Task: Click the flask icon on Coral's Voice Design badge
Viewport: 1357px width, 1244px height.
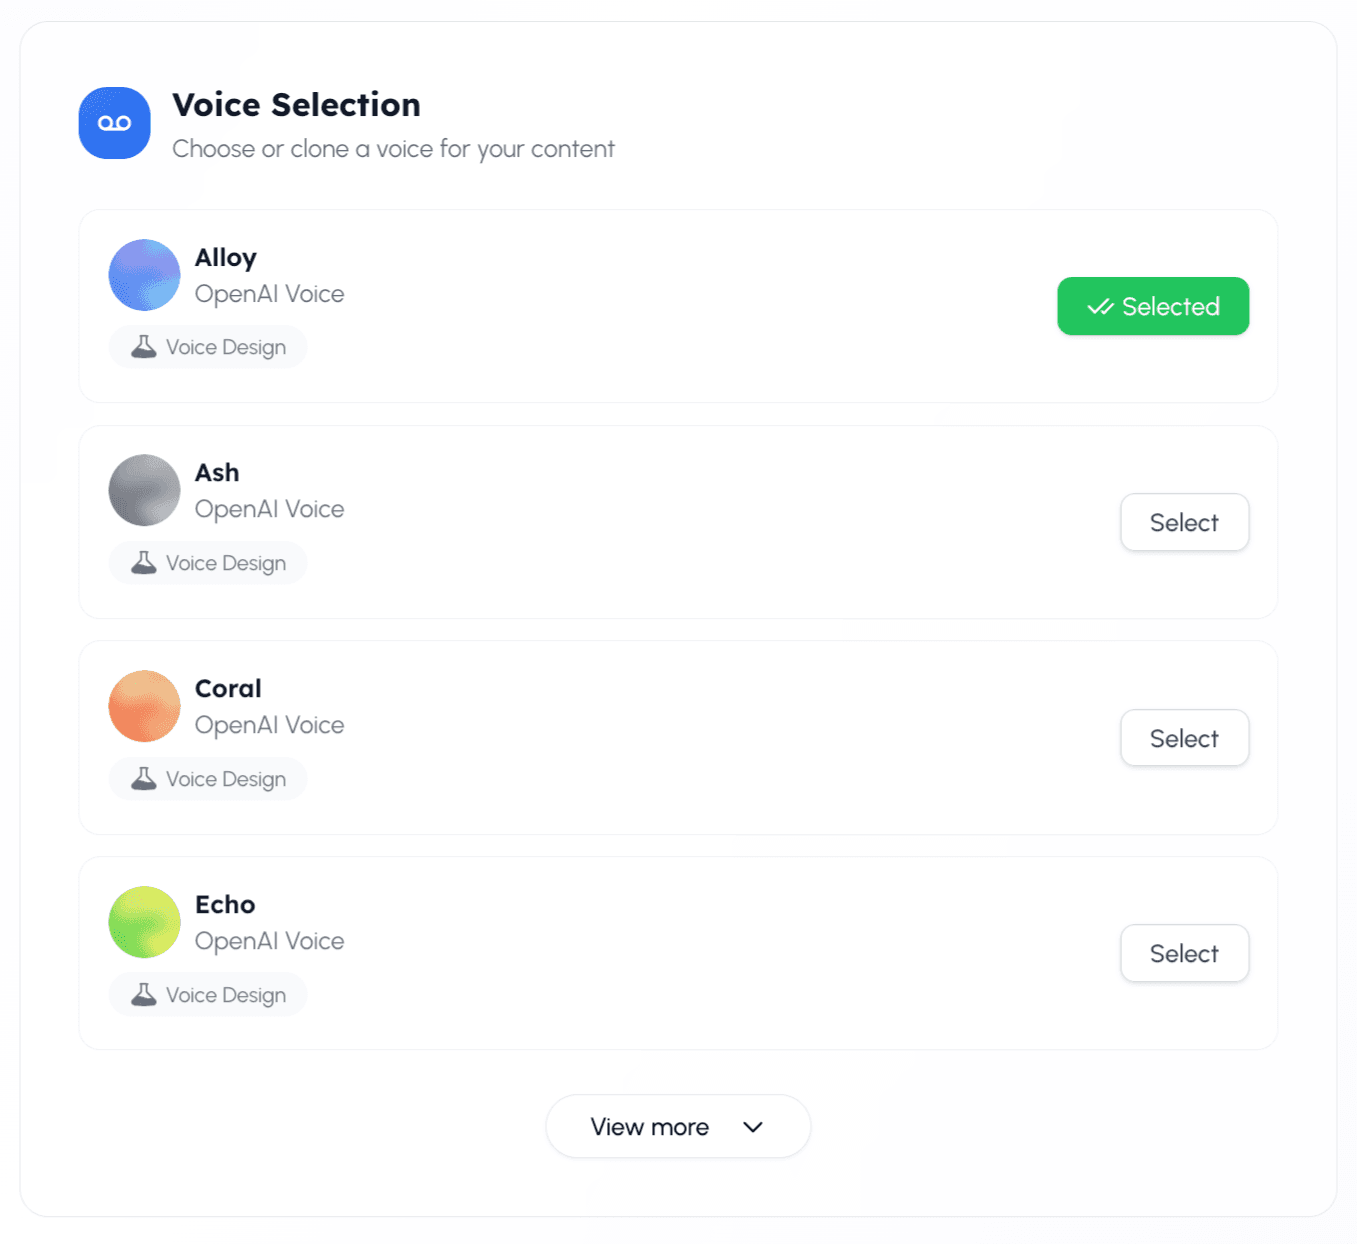Action: pyautogui.click(x=142, y=778)
